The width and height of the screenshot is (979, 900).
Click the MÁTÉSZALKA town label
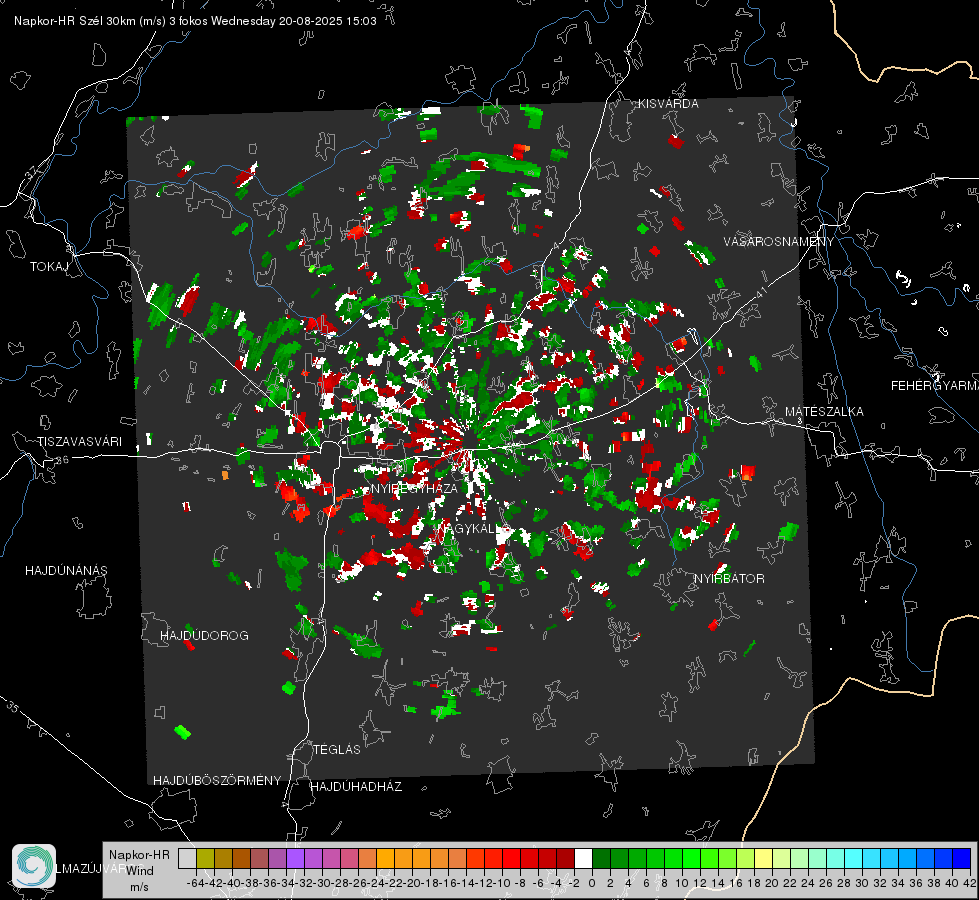coord(824,411)
